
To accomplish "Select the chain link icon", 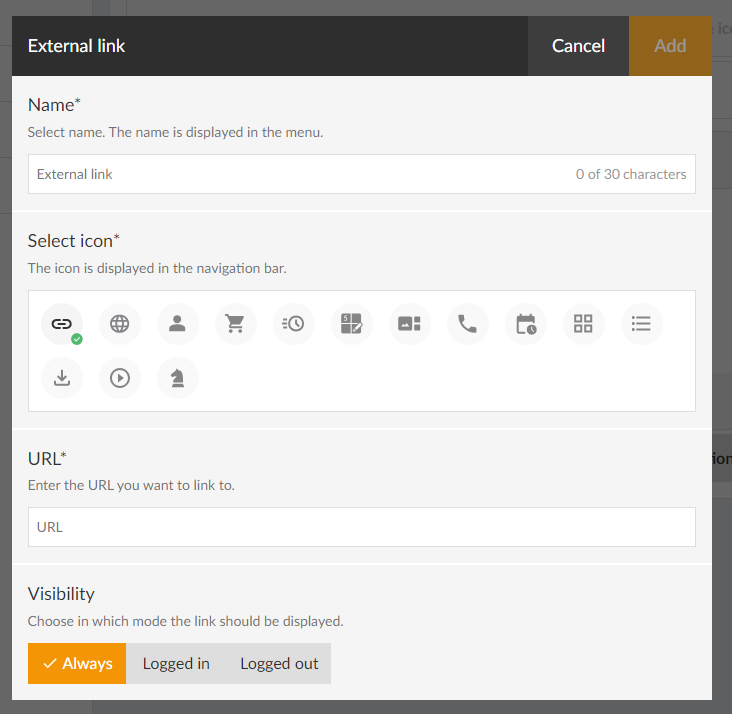I will (62, 324).
